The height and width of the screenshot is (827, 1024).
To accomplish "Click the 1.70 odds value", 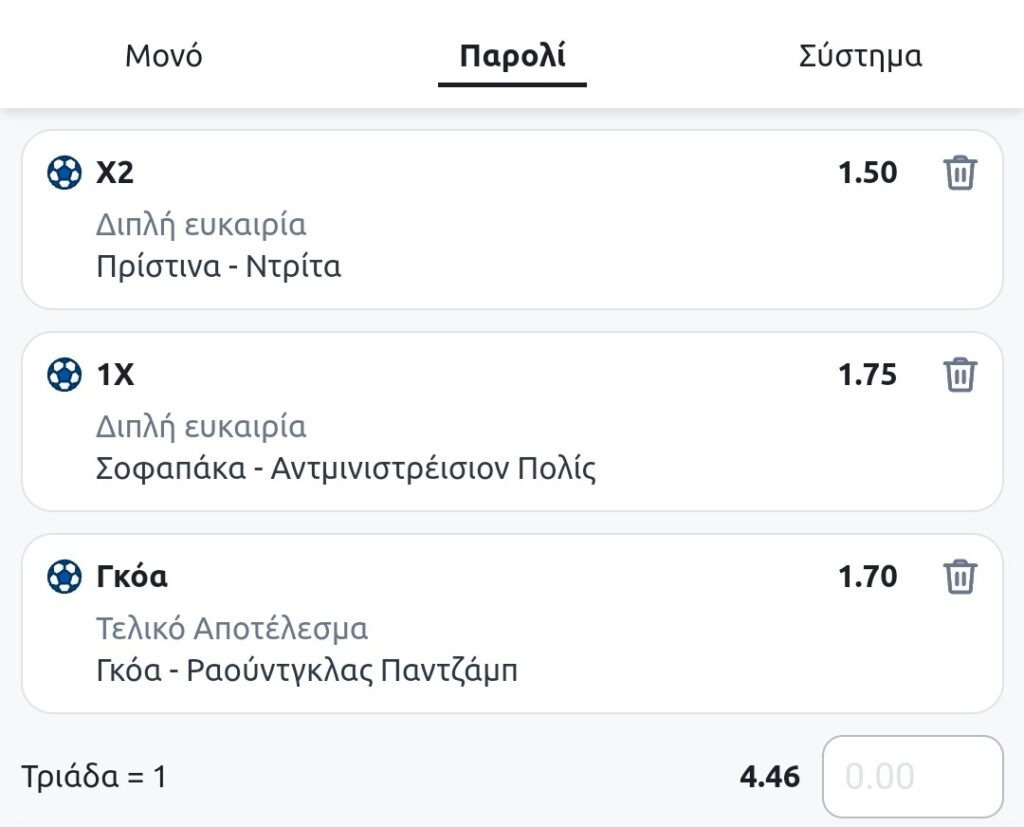I will [867, 577].
